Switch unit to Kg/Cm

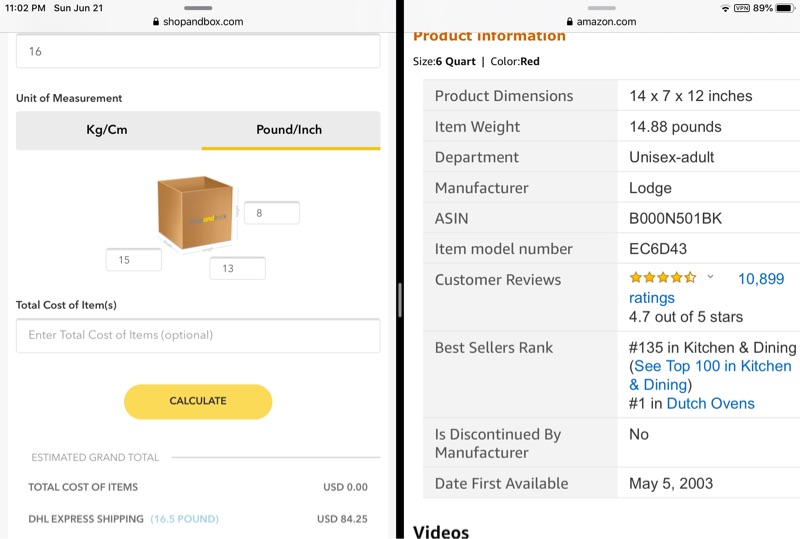(107, 130)
